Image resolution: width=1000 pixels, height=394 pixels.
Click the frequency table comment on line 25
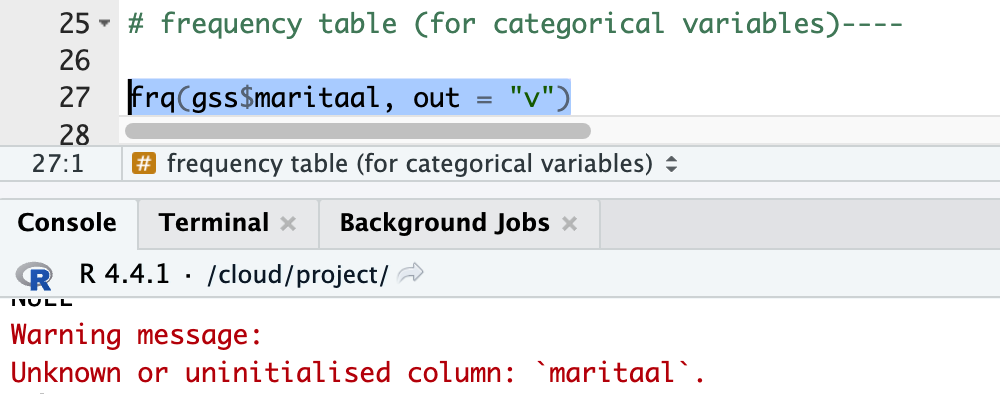[515, 24]
